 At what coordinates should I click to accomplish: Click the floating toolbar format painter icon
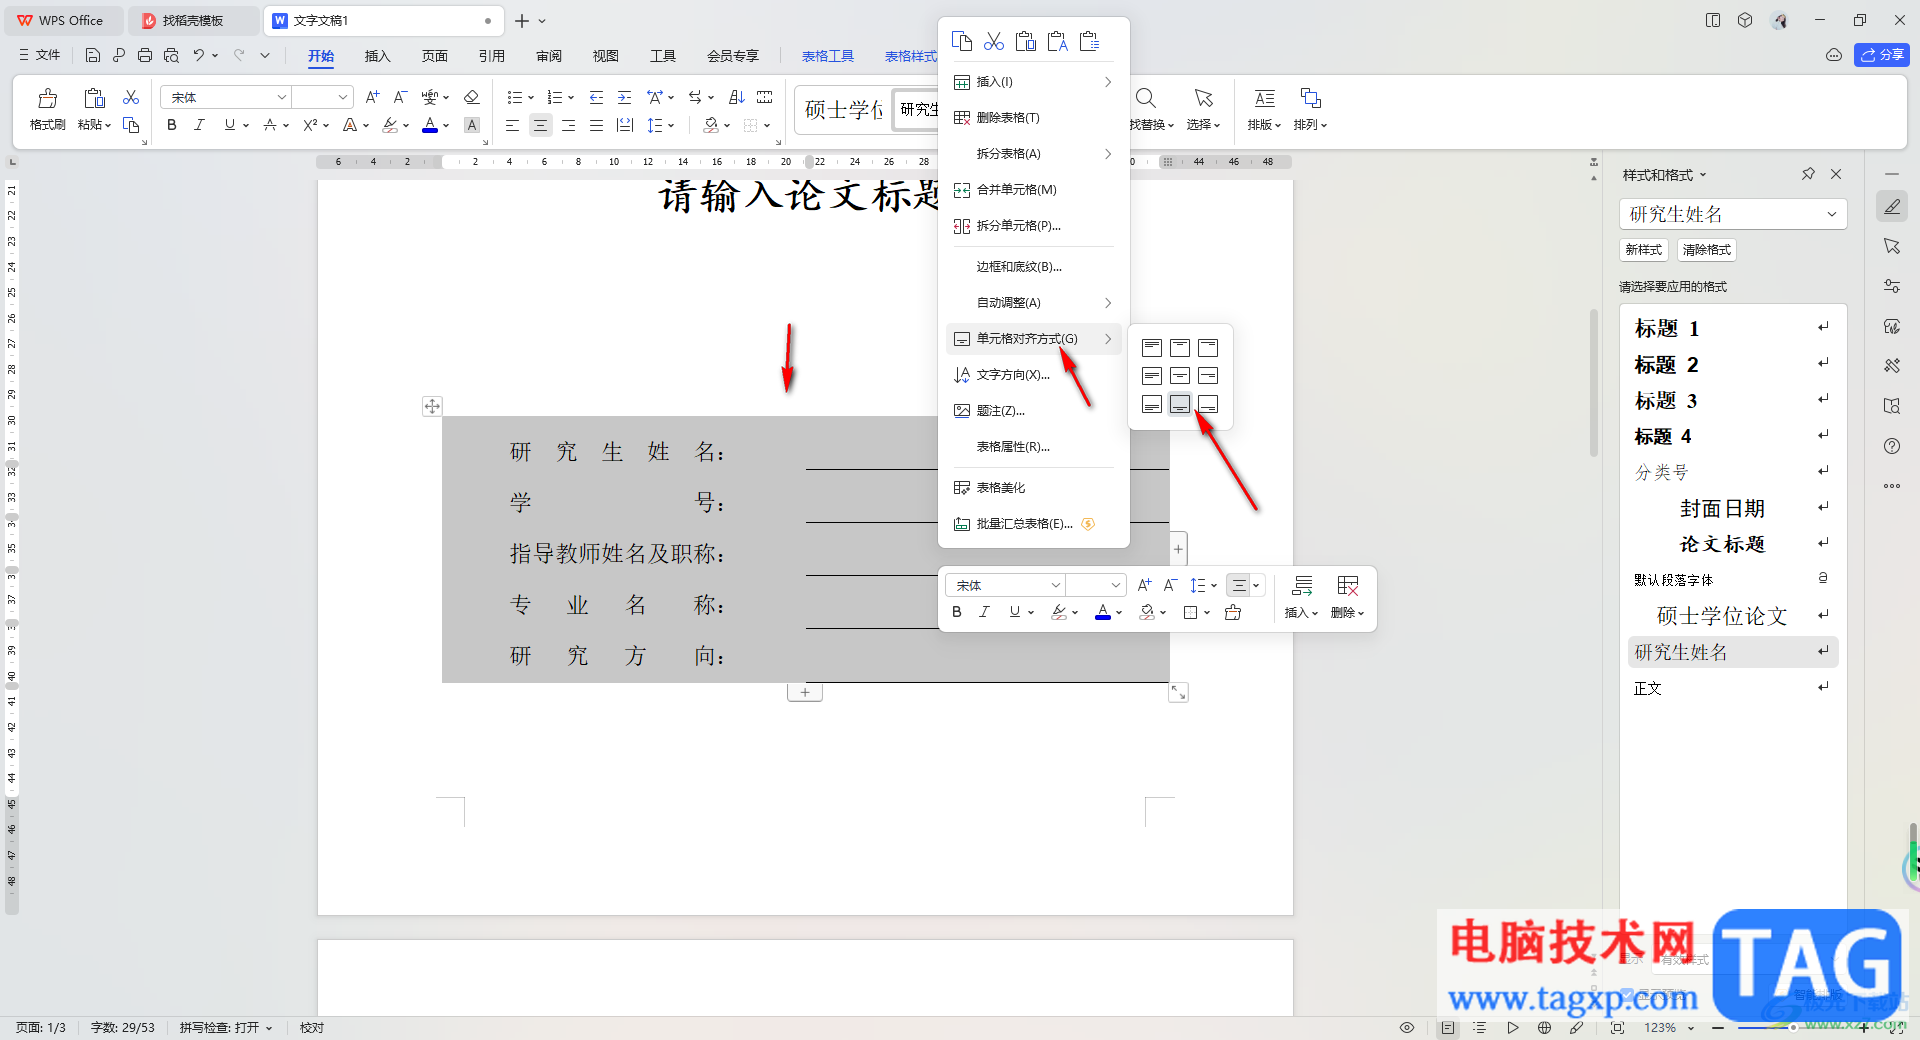[x=1233, y=612]
